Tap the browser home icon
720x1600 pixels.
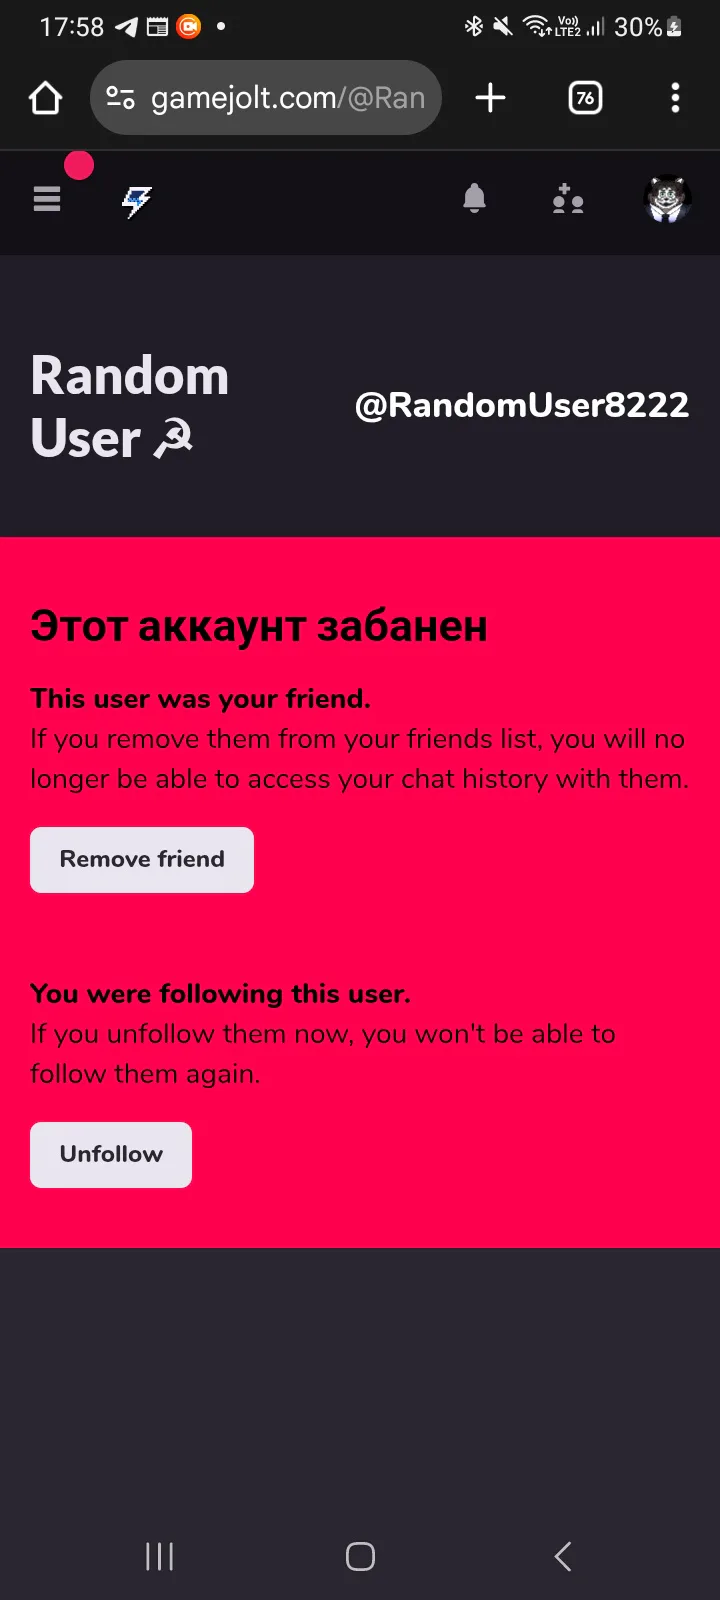46,98
